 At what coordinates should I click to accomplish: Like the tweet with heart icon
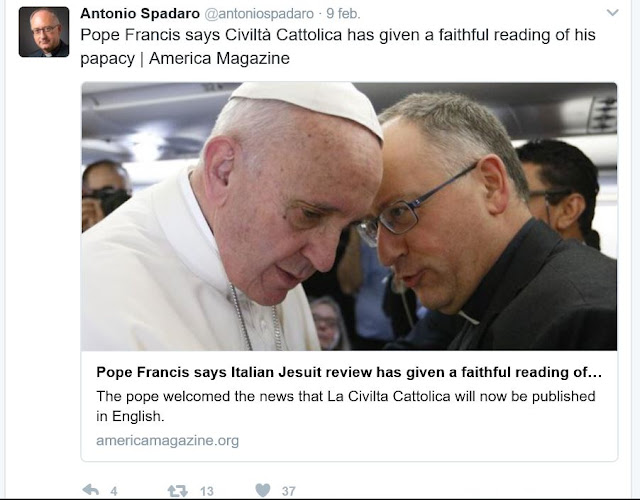pyautogui.click(x=262, y=490)
